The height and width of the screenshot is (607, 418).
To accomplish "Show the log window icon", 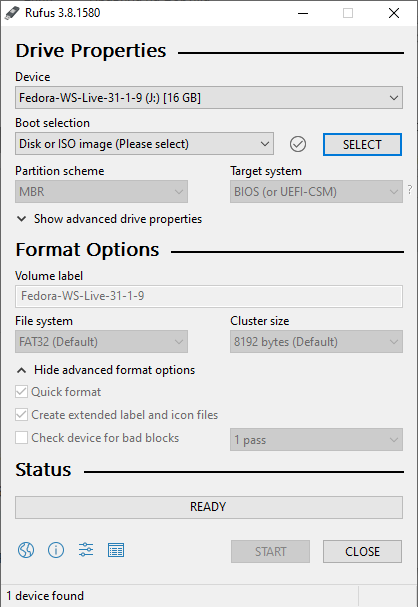I will click(116, 550).
